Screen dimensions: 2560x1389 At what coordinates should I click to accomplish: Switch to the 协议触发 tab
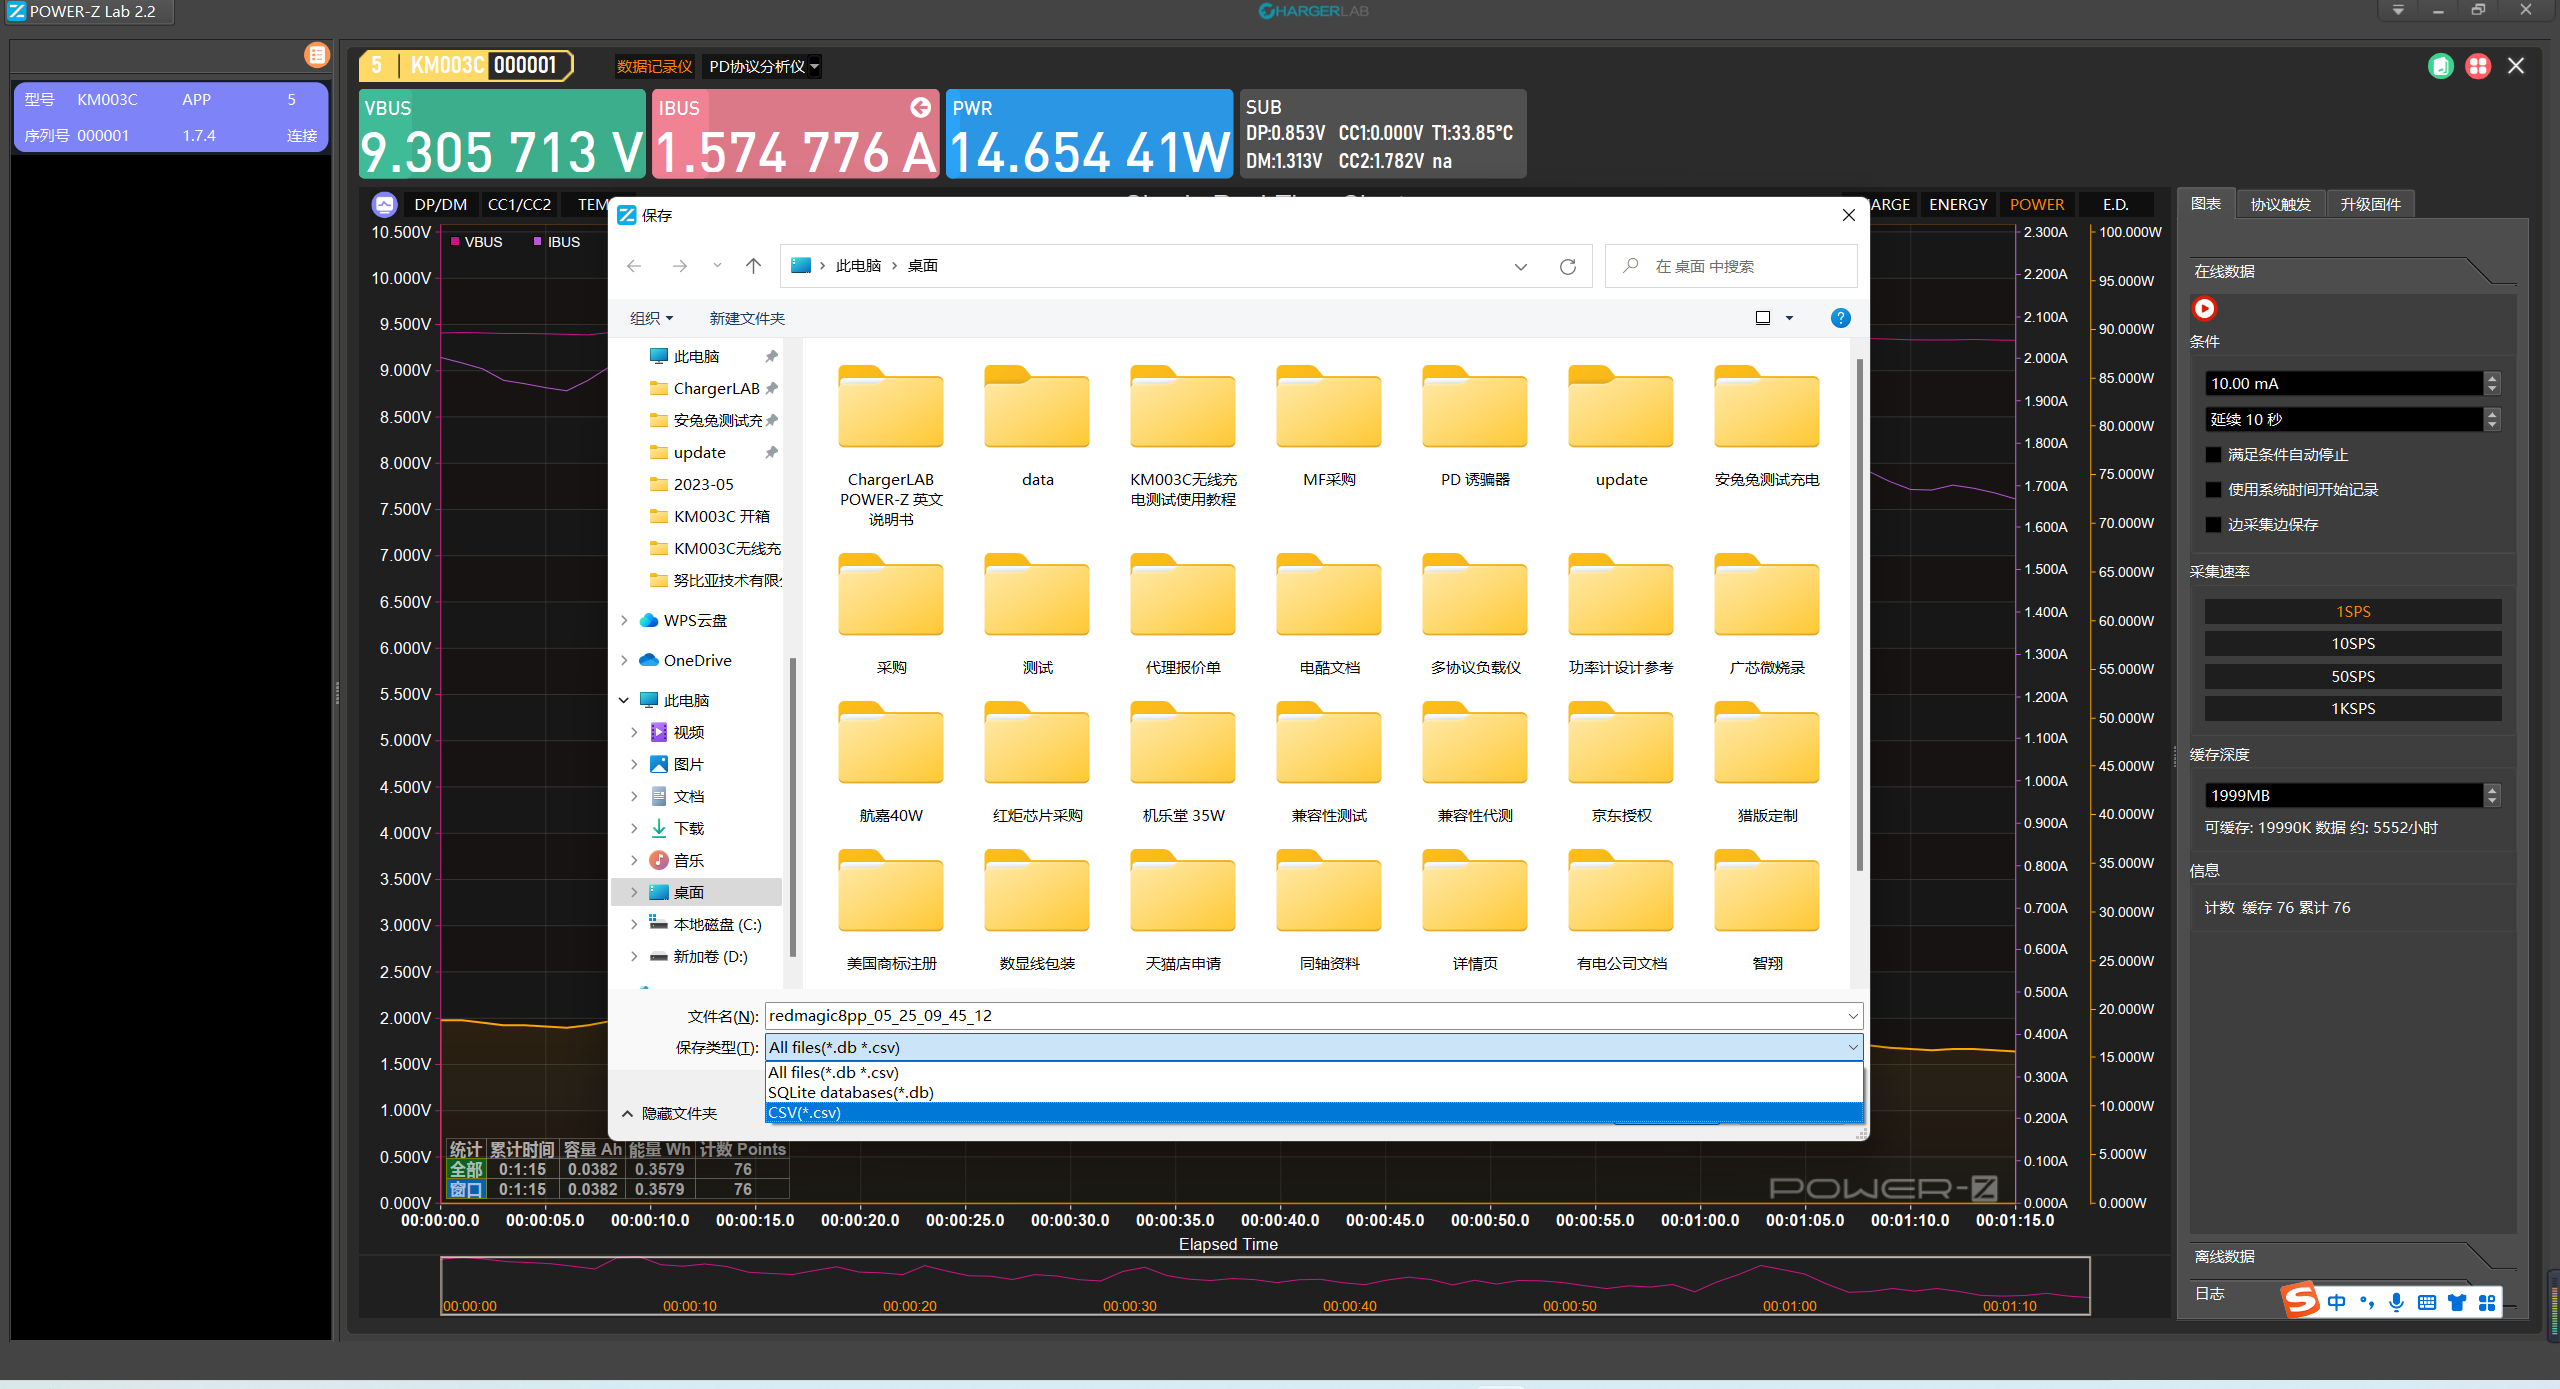2280,205
